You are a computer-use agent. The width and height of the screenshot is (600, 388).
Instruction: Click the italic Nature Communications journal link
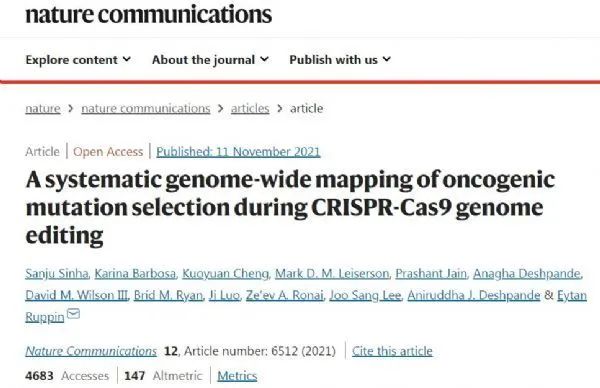91,351
